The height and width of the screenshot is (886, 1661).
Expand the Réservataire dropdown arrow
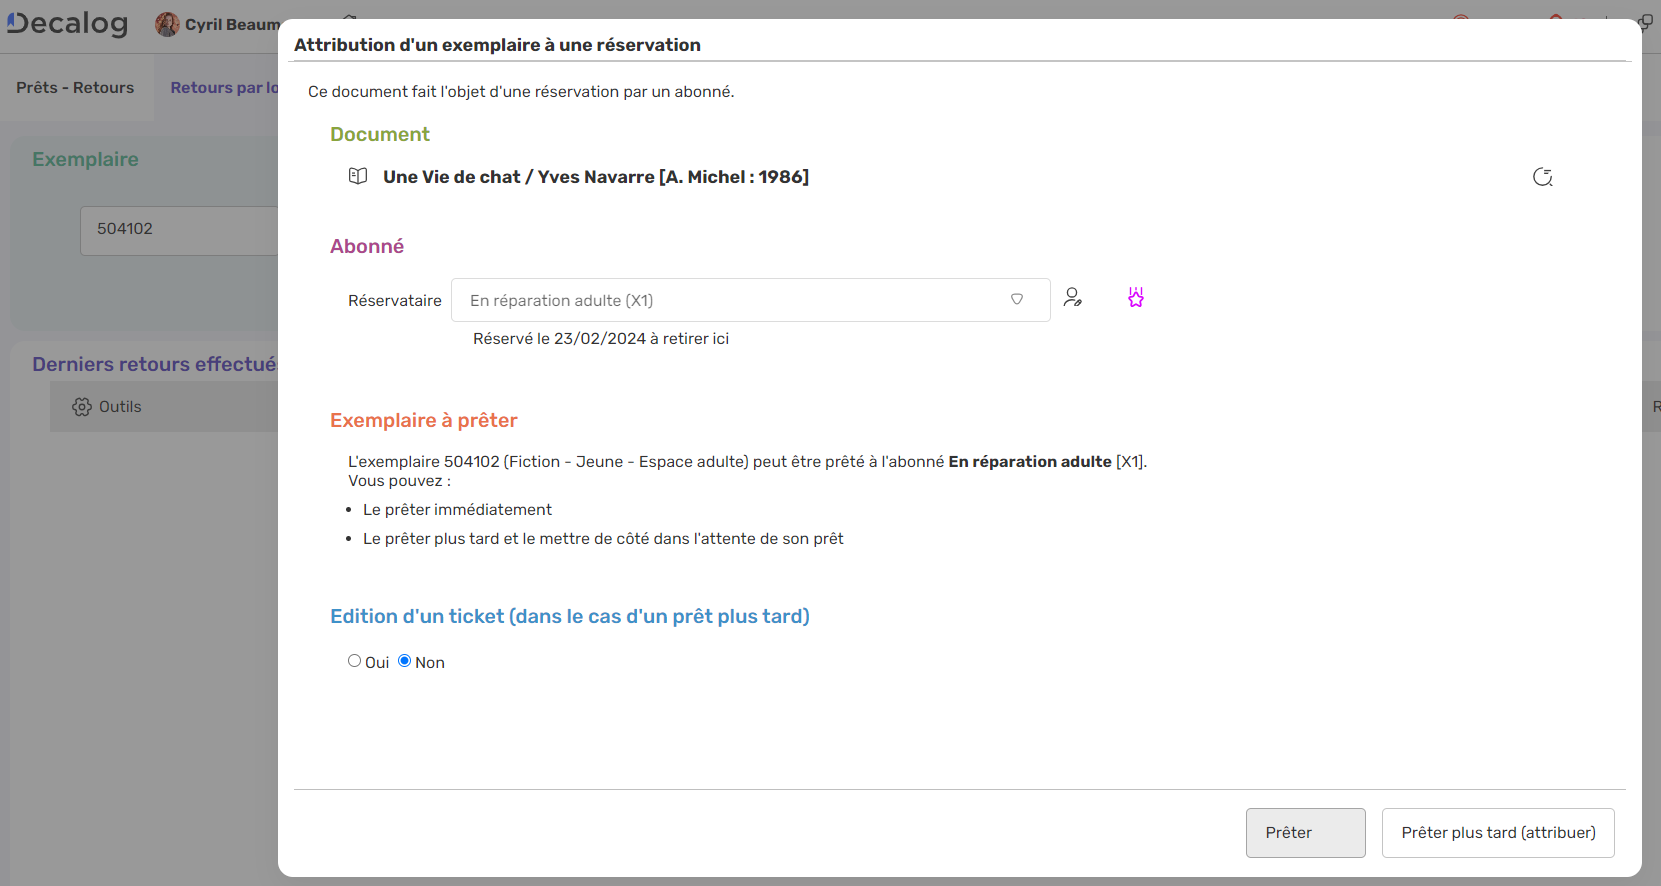pyautogui.click(x=1016, y=300)
